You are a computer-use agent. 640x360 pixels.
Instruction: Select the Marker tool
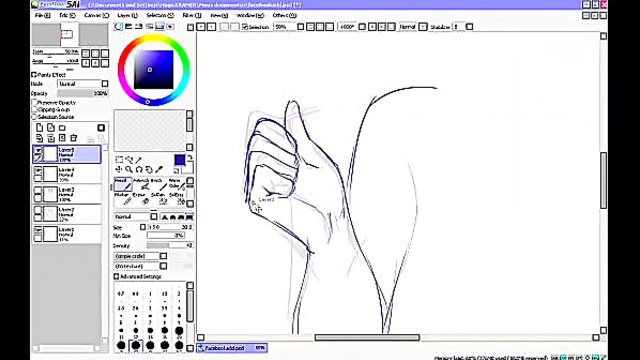tap(122, 199)
